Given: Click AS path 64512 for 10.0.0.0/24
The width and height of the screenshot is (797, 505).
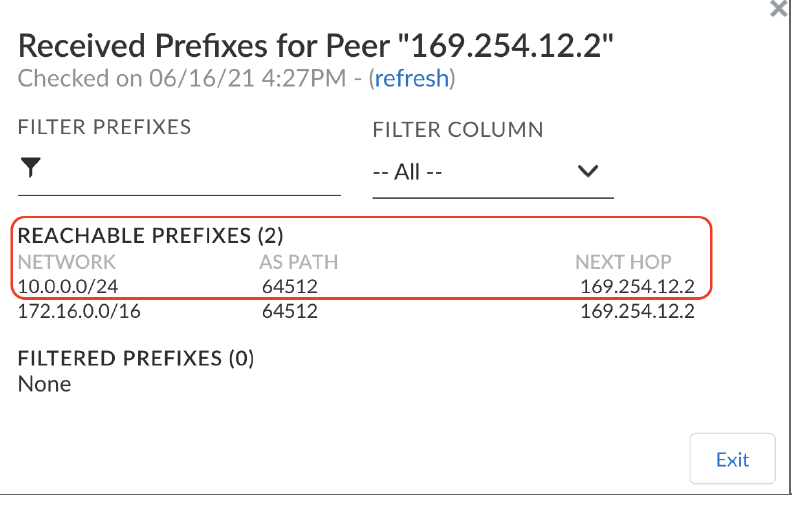Looking at the screenshot, I should (x=289, y=287).
